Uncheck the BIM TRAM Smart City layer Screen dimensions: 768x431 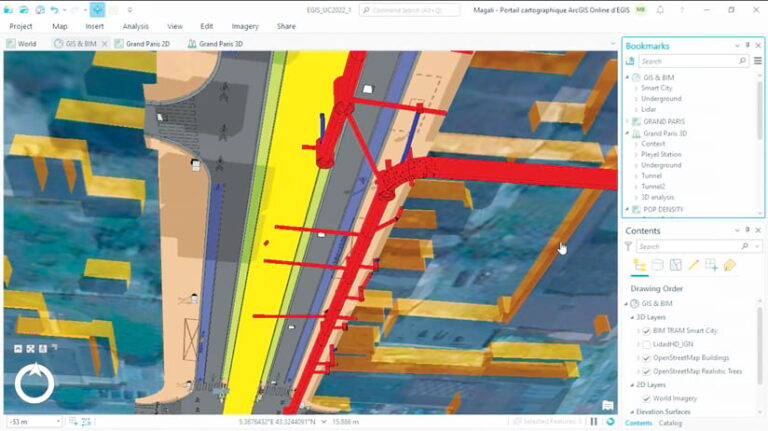tap(646, 331)
